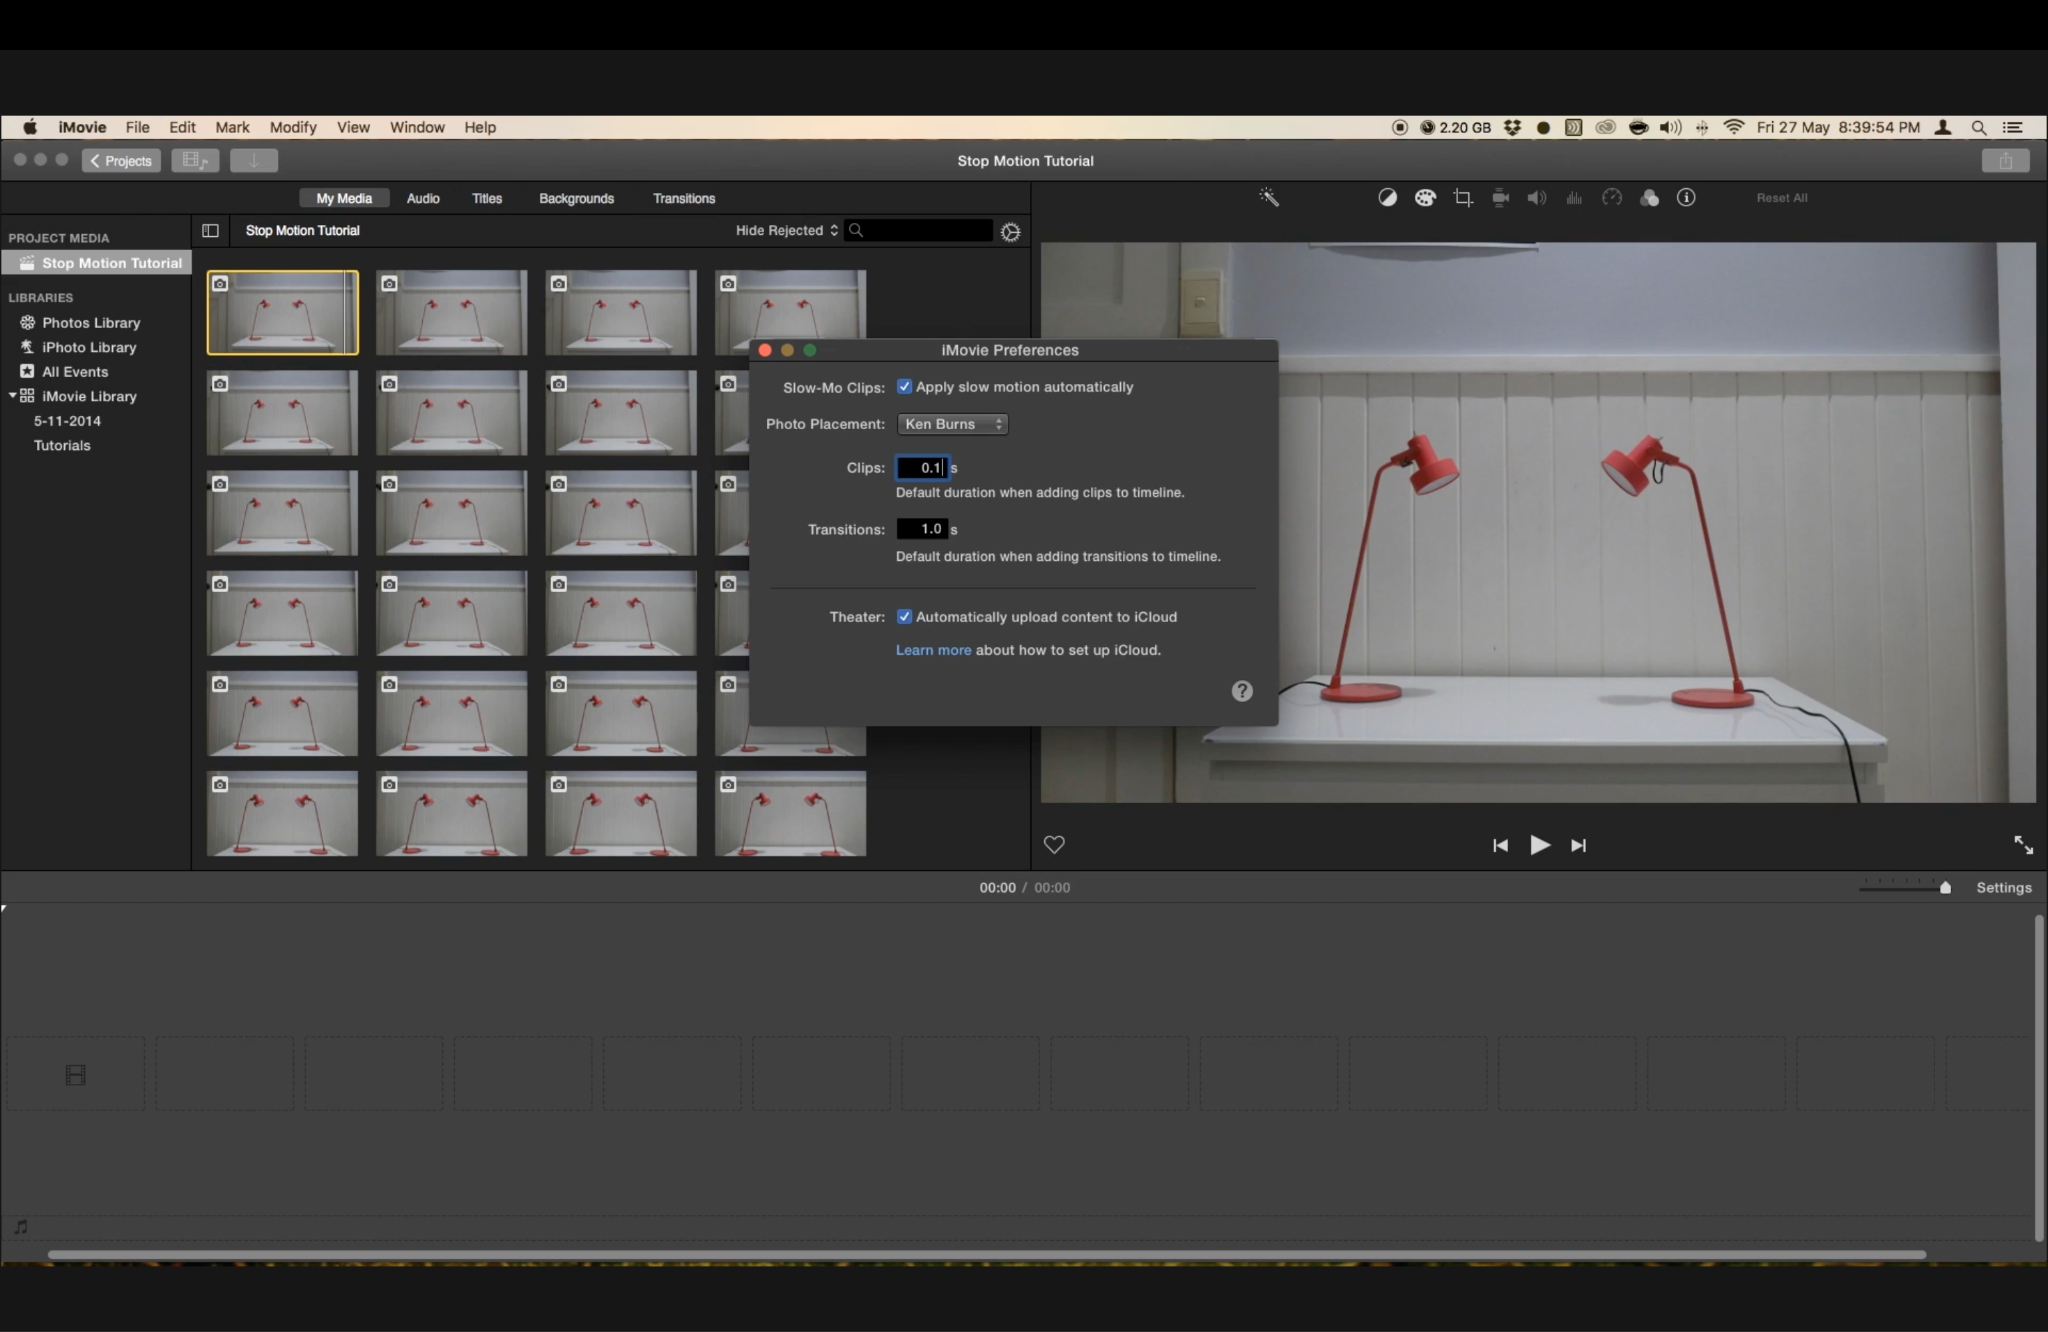Open the Notification Center icon
Image resolution: width=2048 pixels, height=1332 pixels.
[2012, 127]
